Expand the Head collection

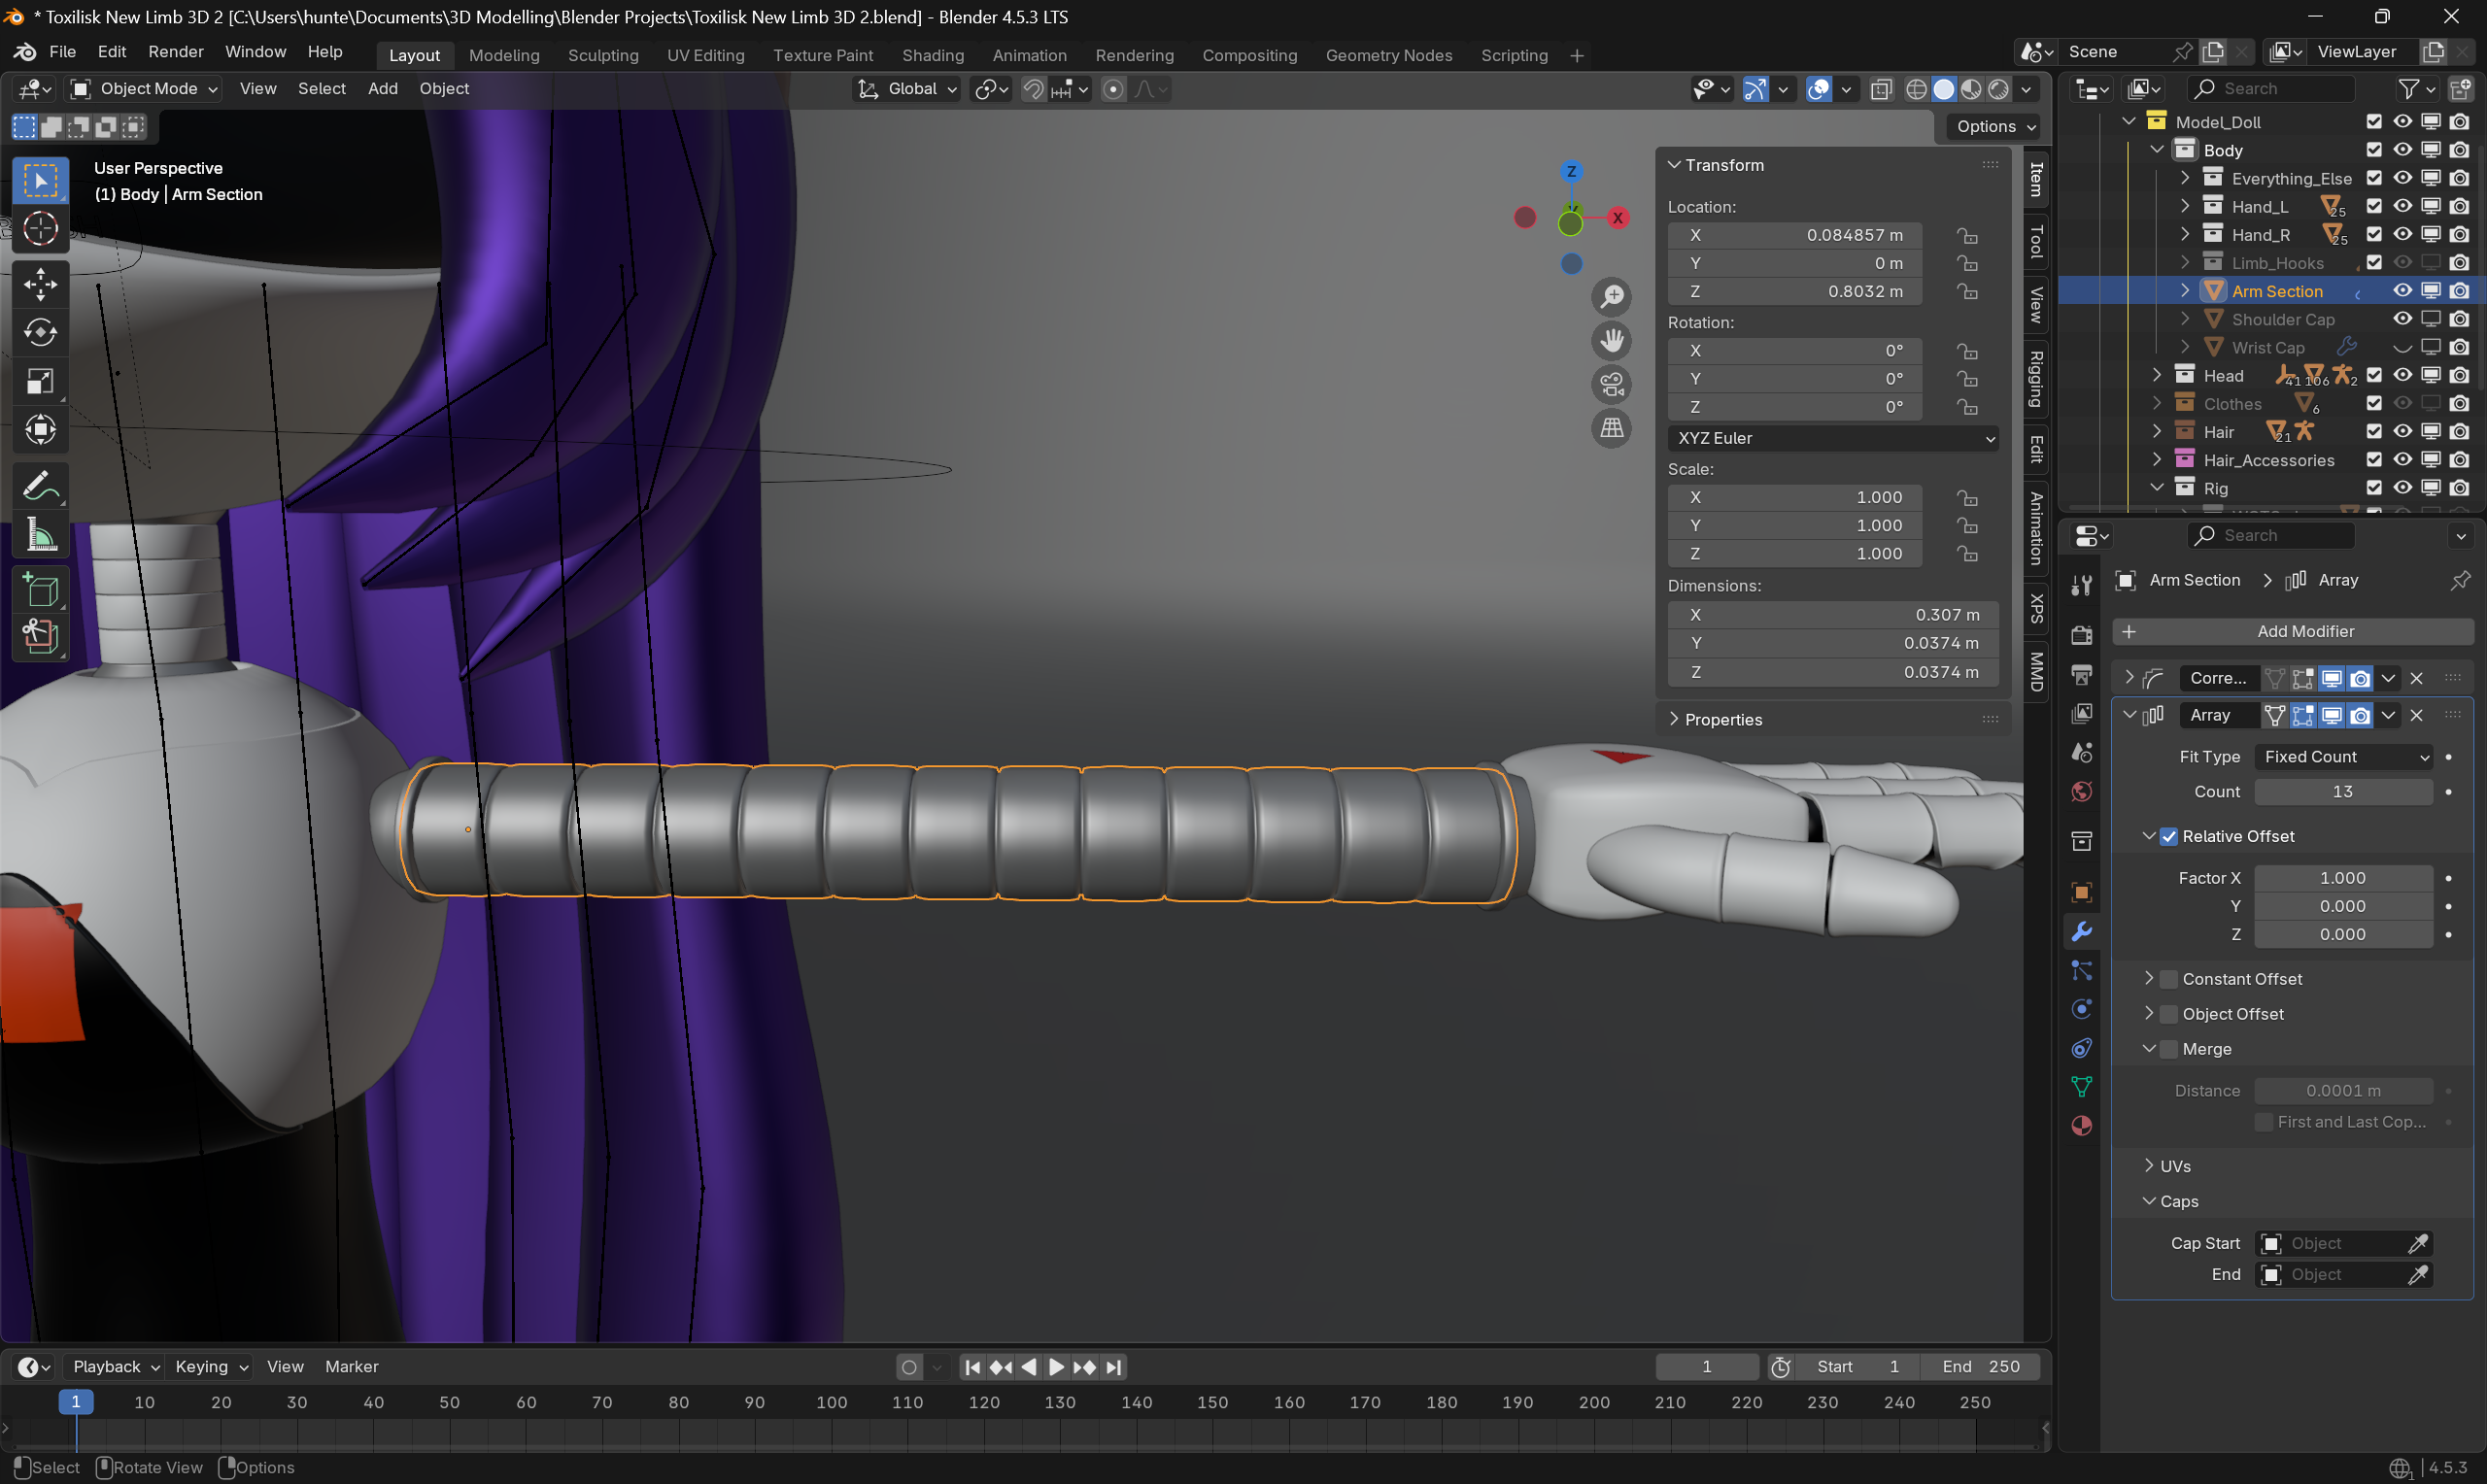click(2157, 376)
